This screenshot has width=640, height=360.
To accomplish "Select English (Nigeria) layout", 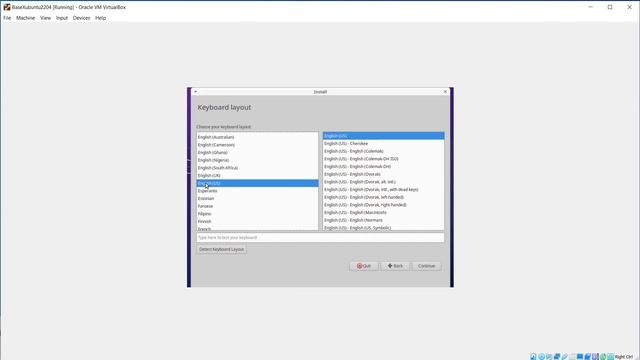I will click(257, 160).
